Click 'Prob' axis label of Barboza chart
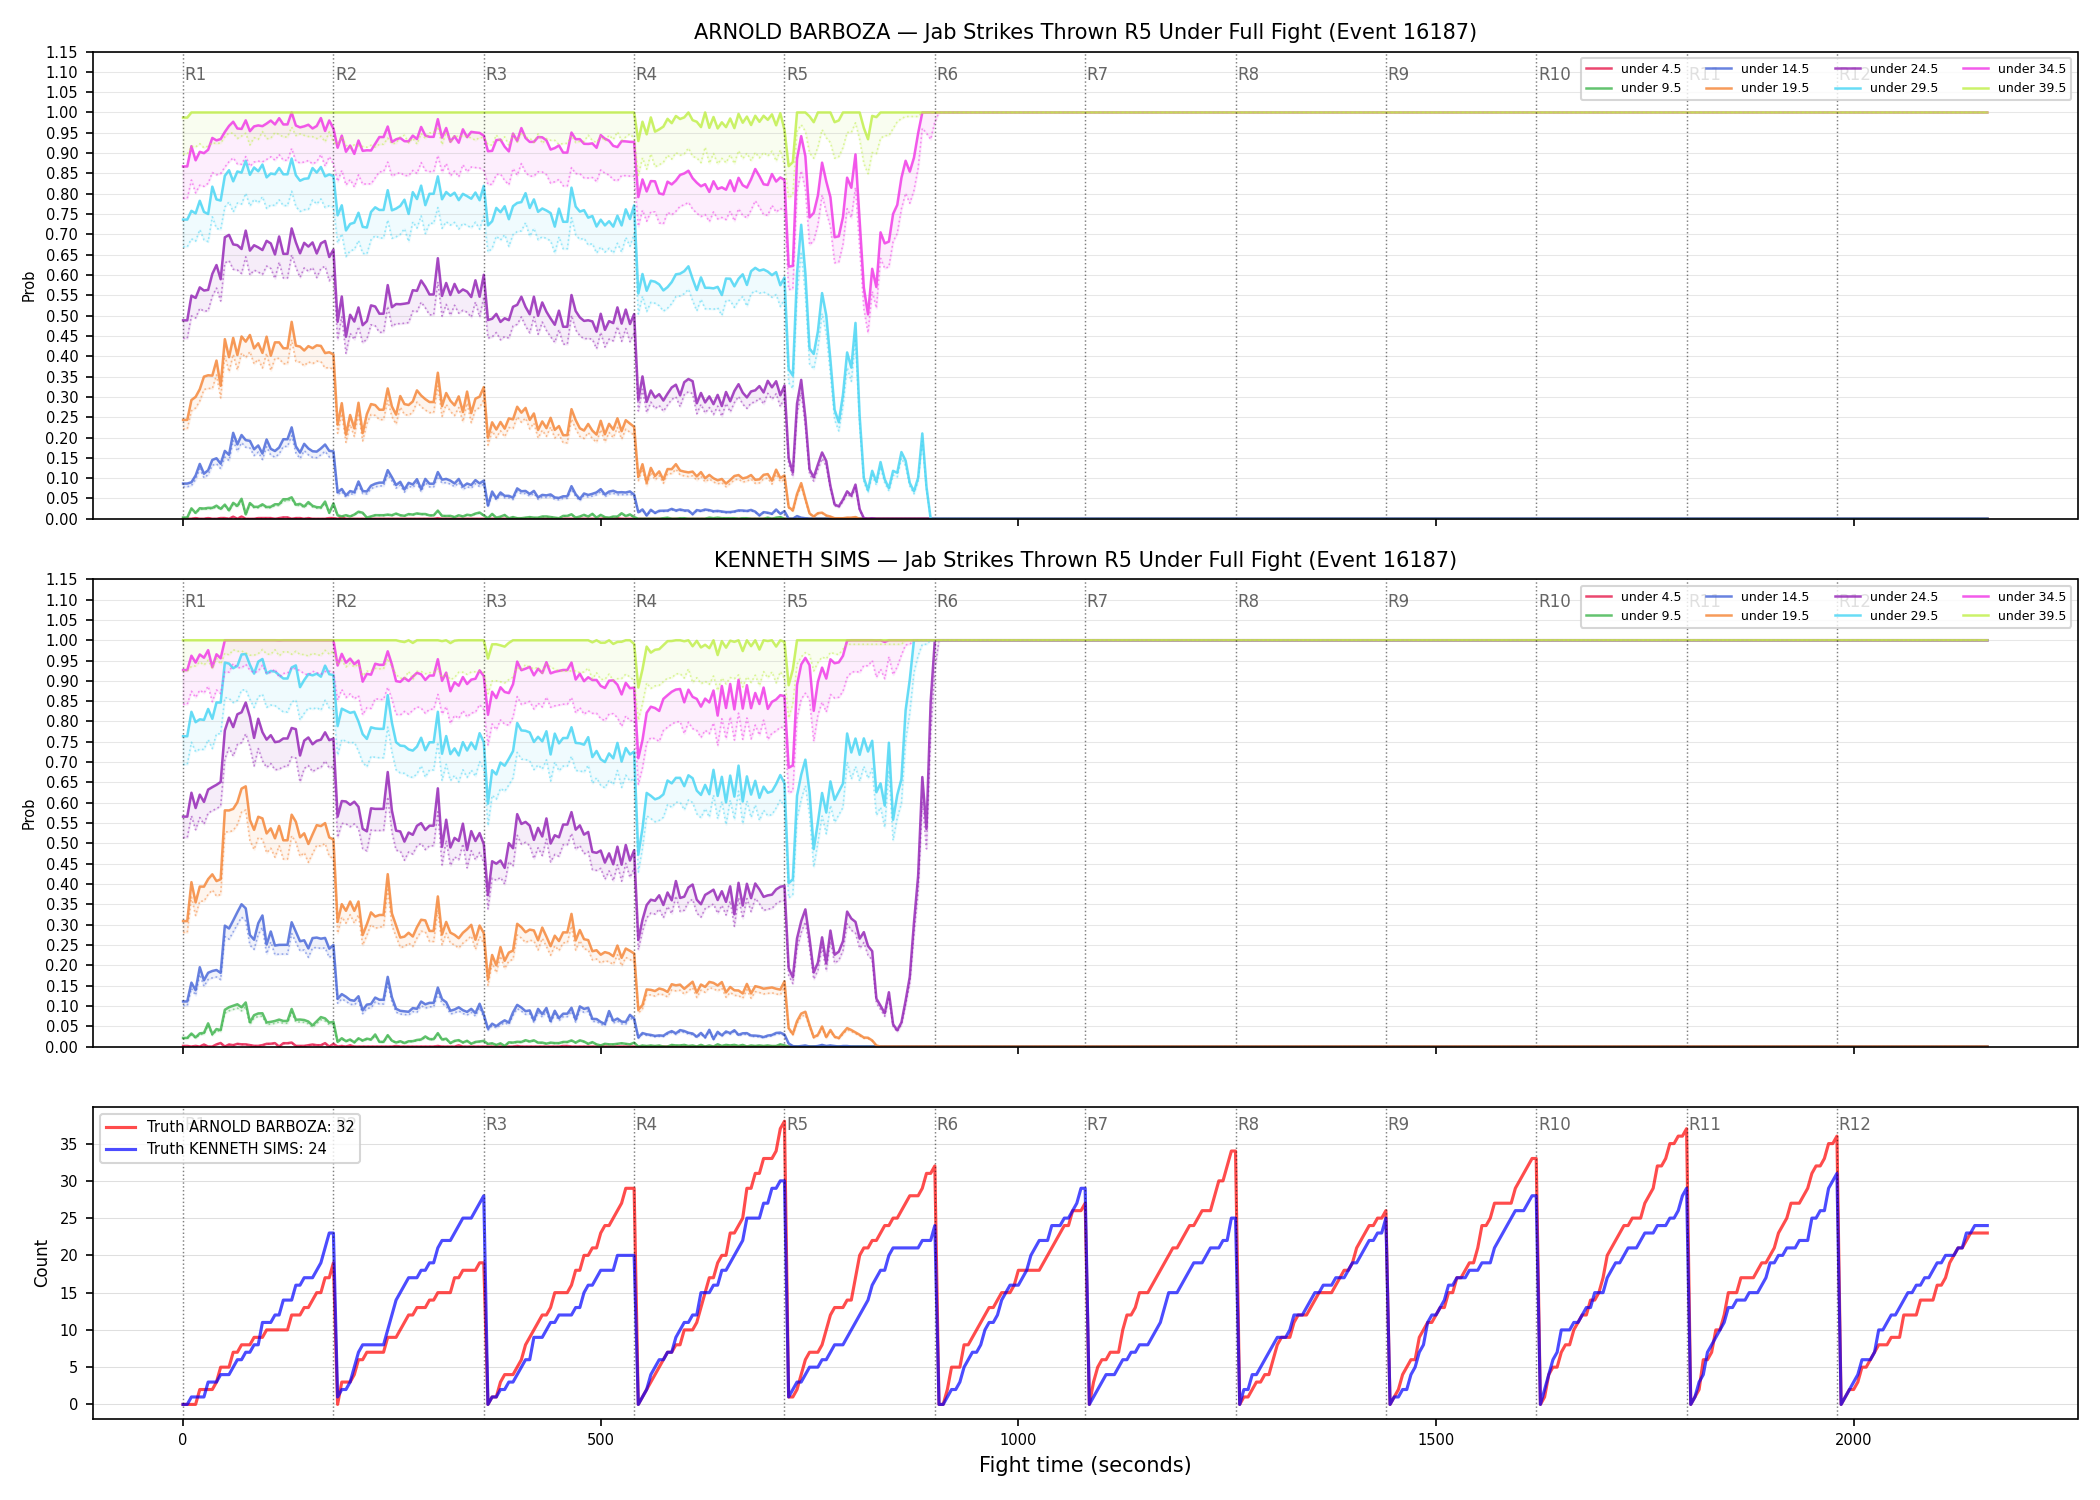Screen dimensions: 2100x1500 (29, 286)
